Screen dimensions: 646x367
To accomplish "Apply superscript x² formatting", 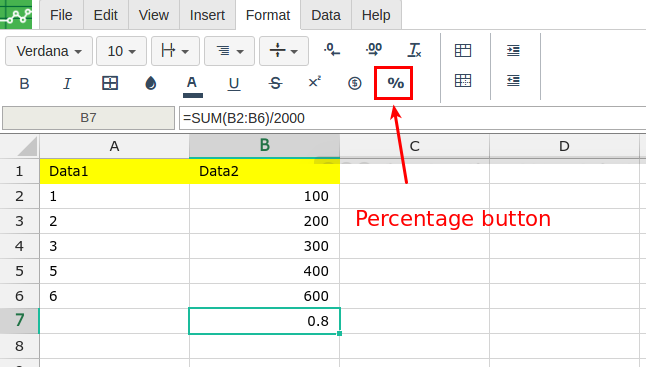I will click(x=315, y=82).
